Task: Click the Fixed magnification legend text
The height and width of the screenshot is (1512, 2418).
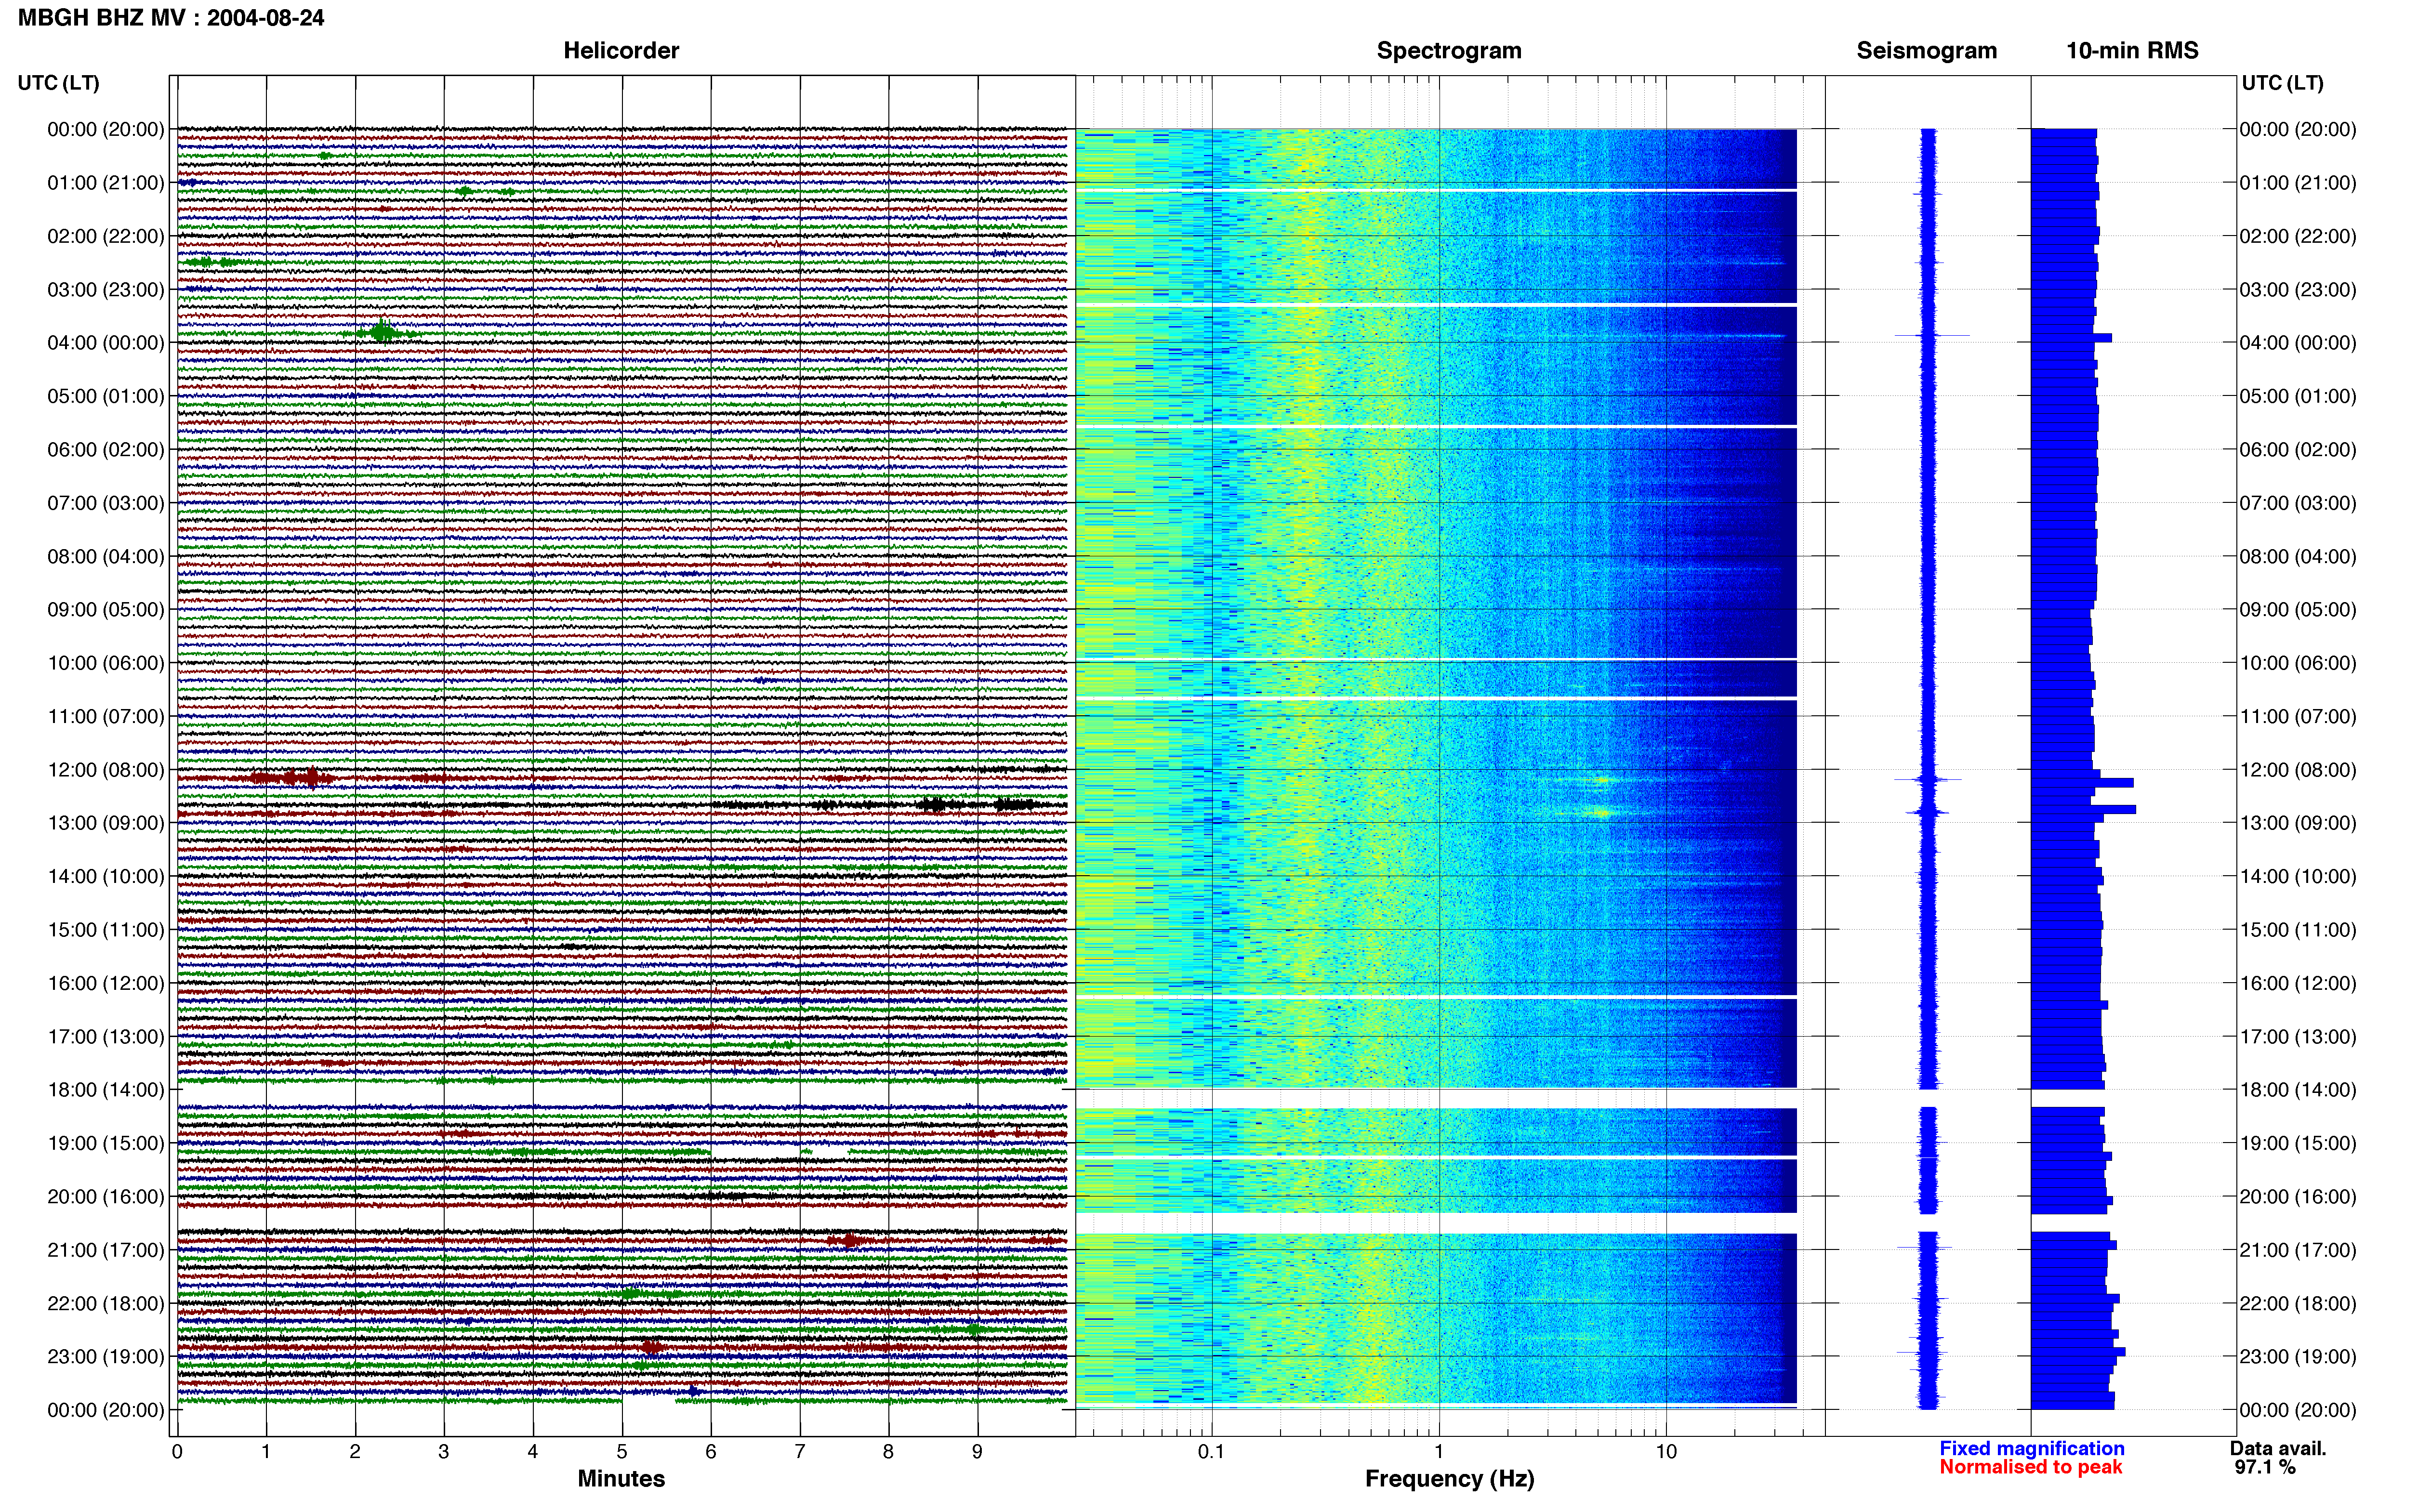Action: [x=2032, y=1448]
